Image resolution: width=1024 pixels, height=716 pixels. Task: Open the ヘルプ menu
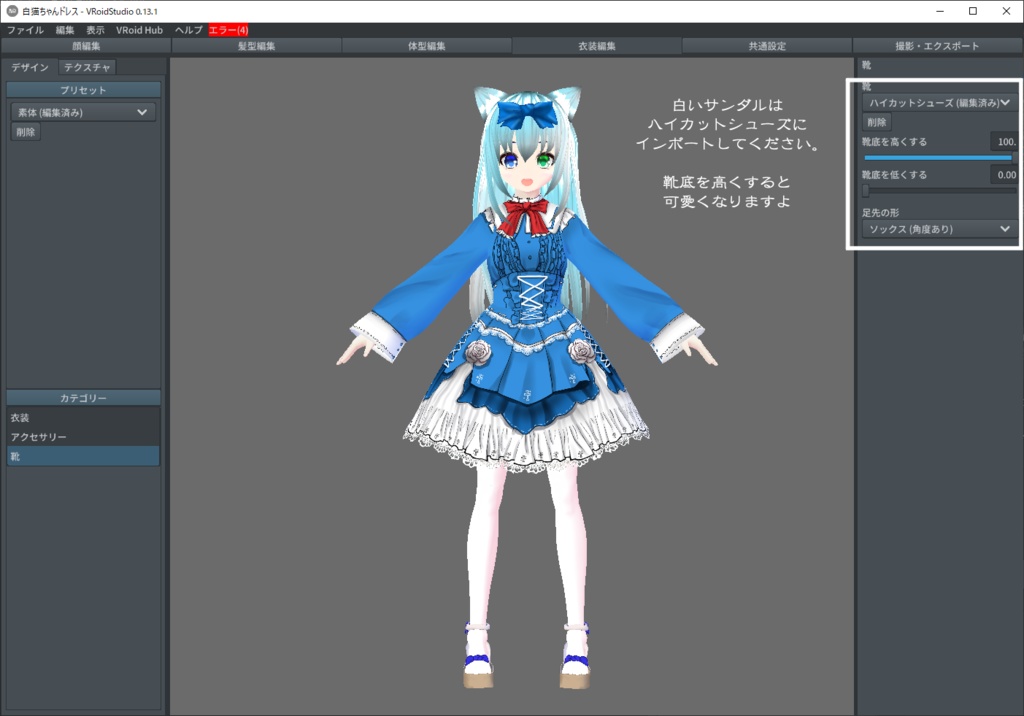pos(186,30)
